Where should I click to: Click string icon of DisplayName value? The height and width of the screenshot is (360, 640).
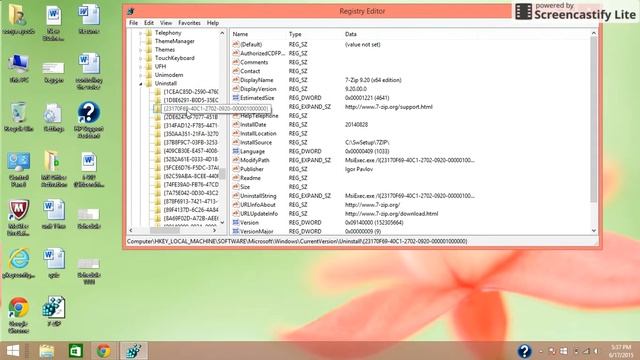tap(236, 80)
